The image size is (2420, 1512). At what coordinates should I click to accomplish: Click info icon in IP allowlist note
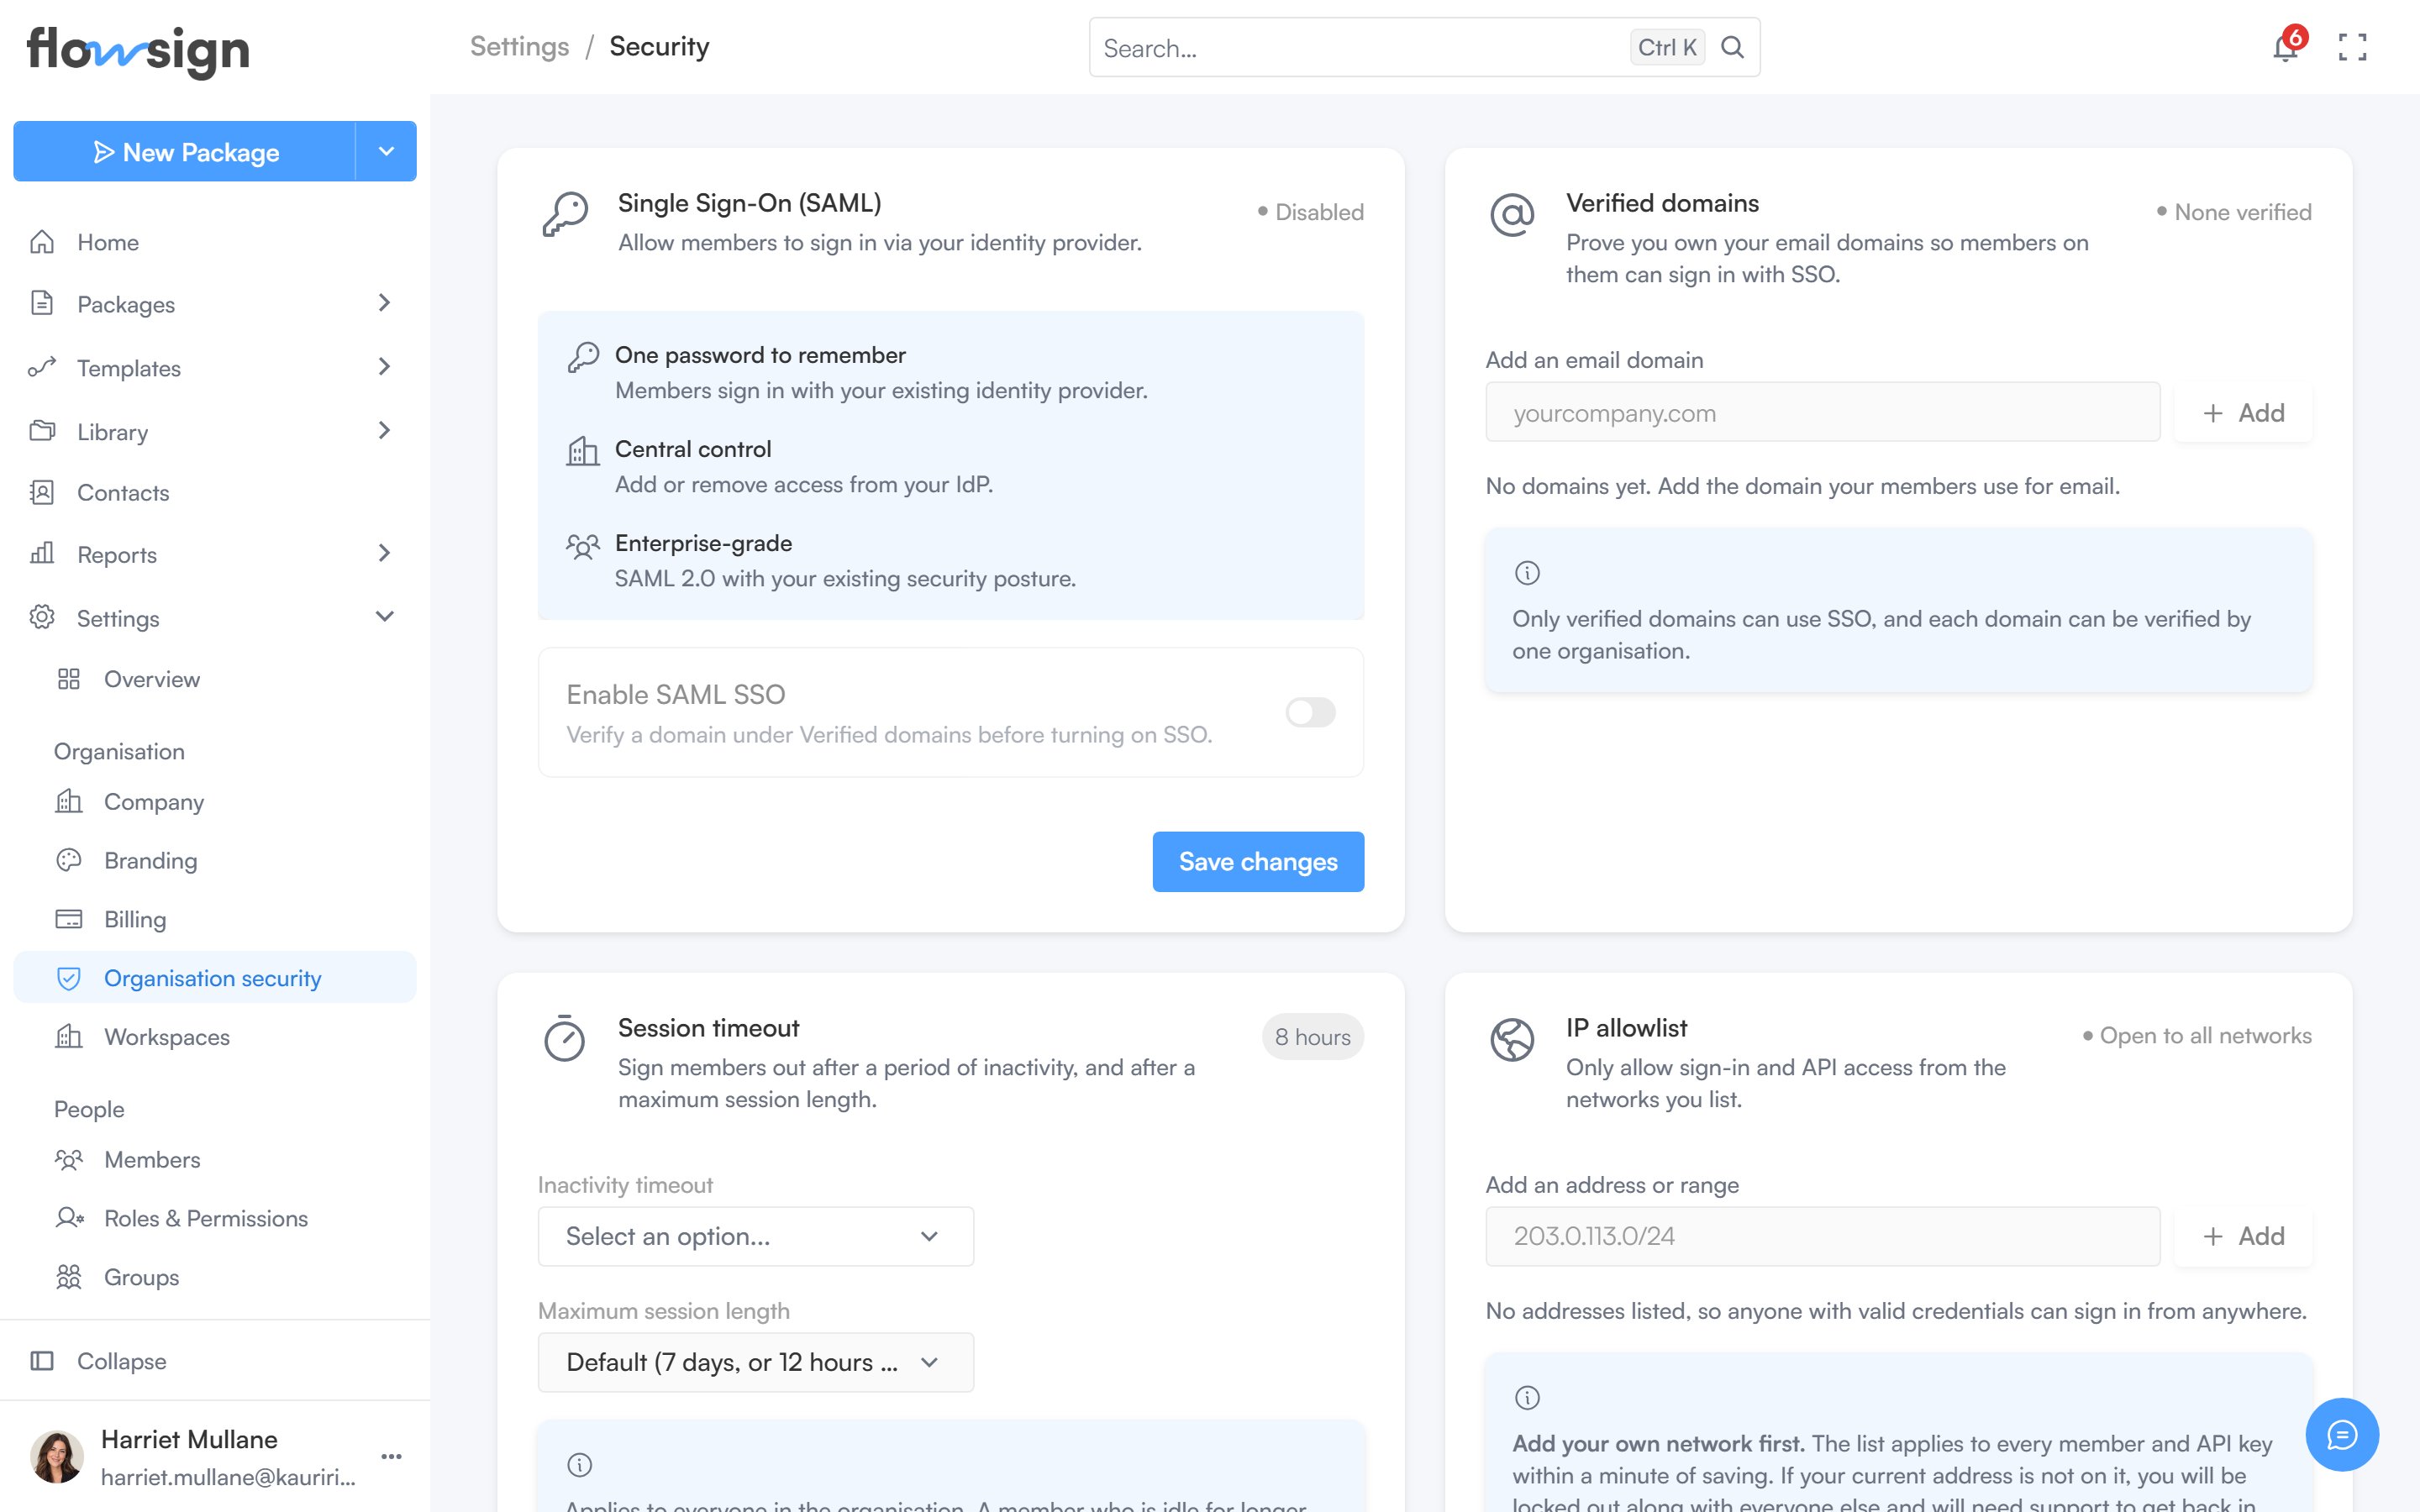[x=1527, y=1398]
